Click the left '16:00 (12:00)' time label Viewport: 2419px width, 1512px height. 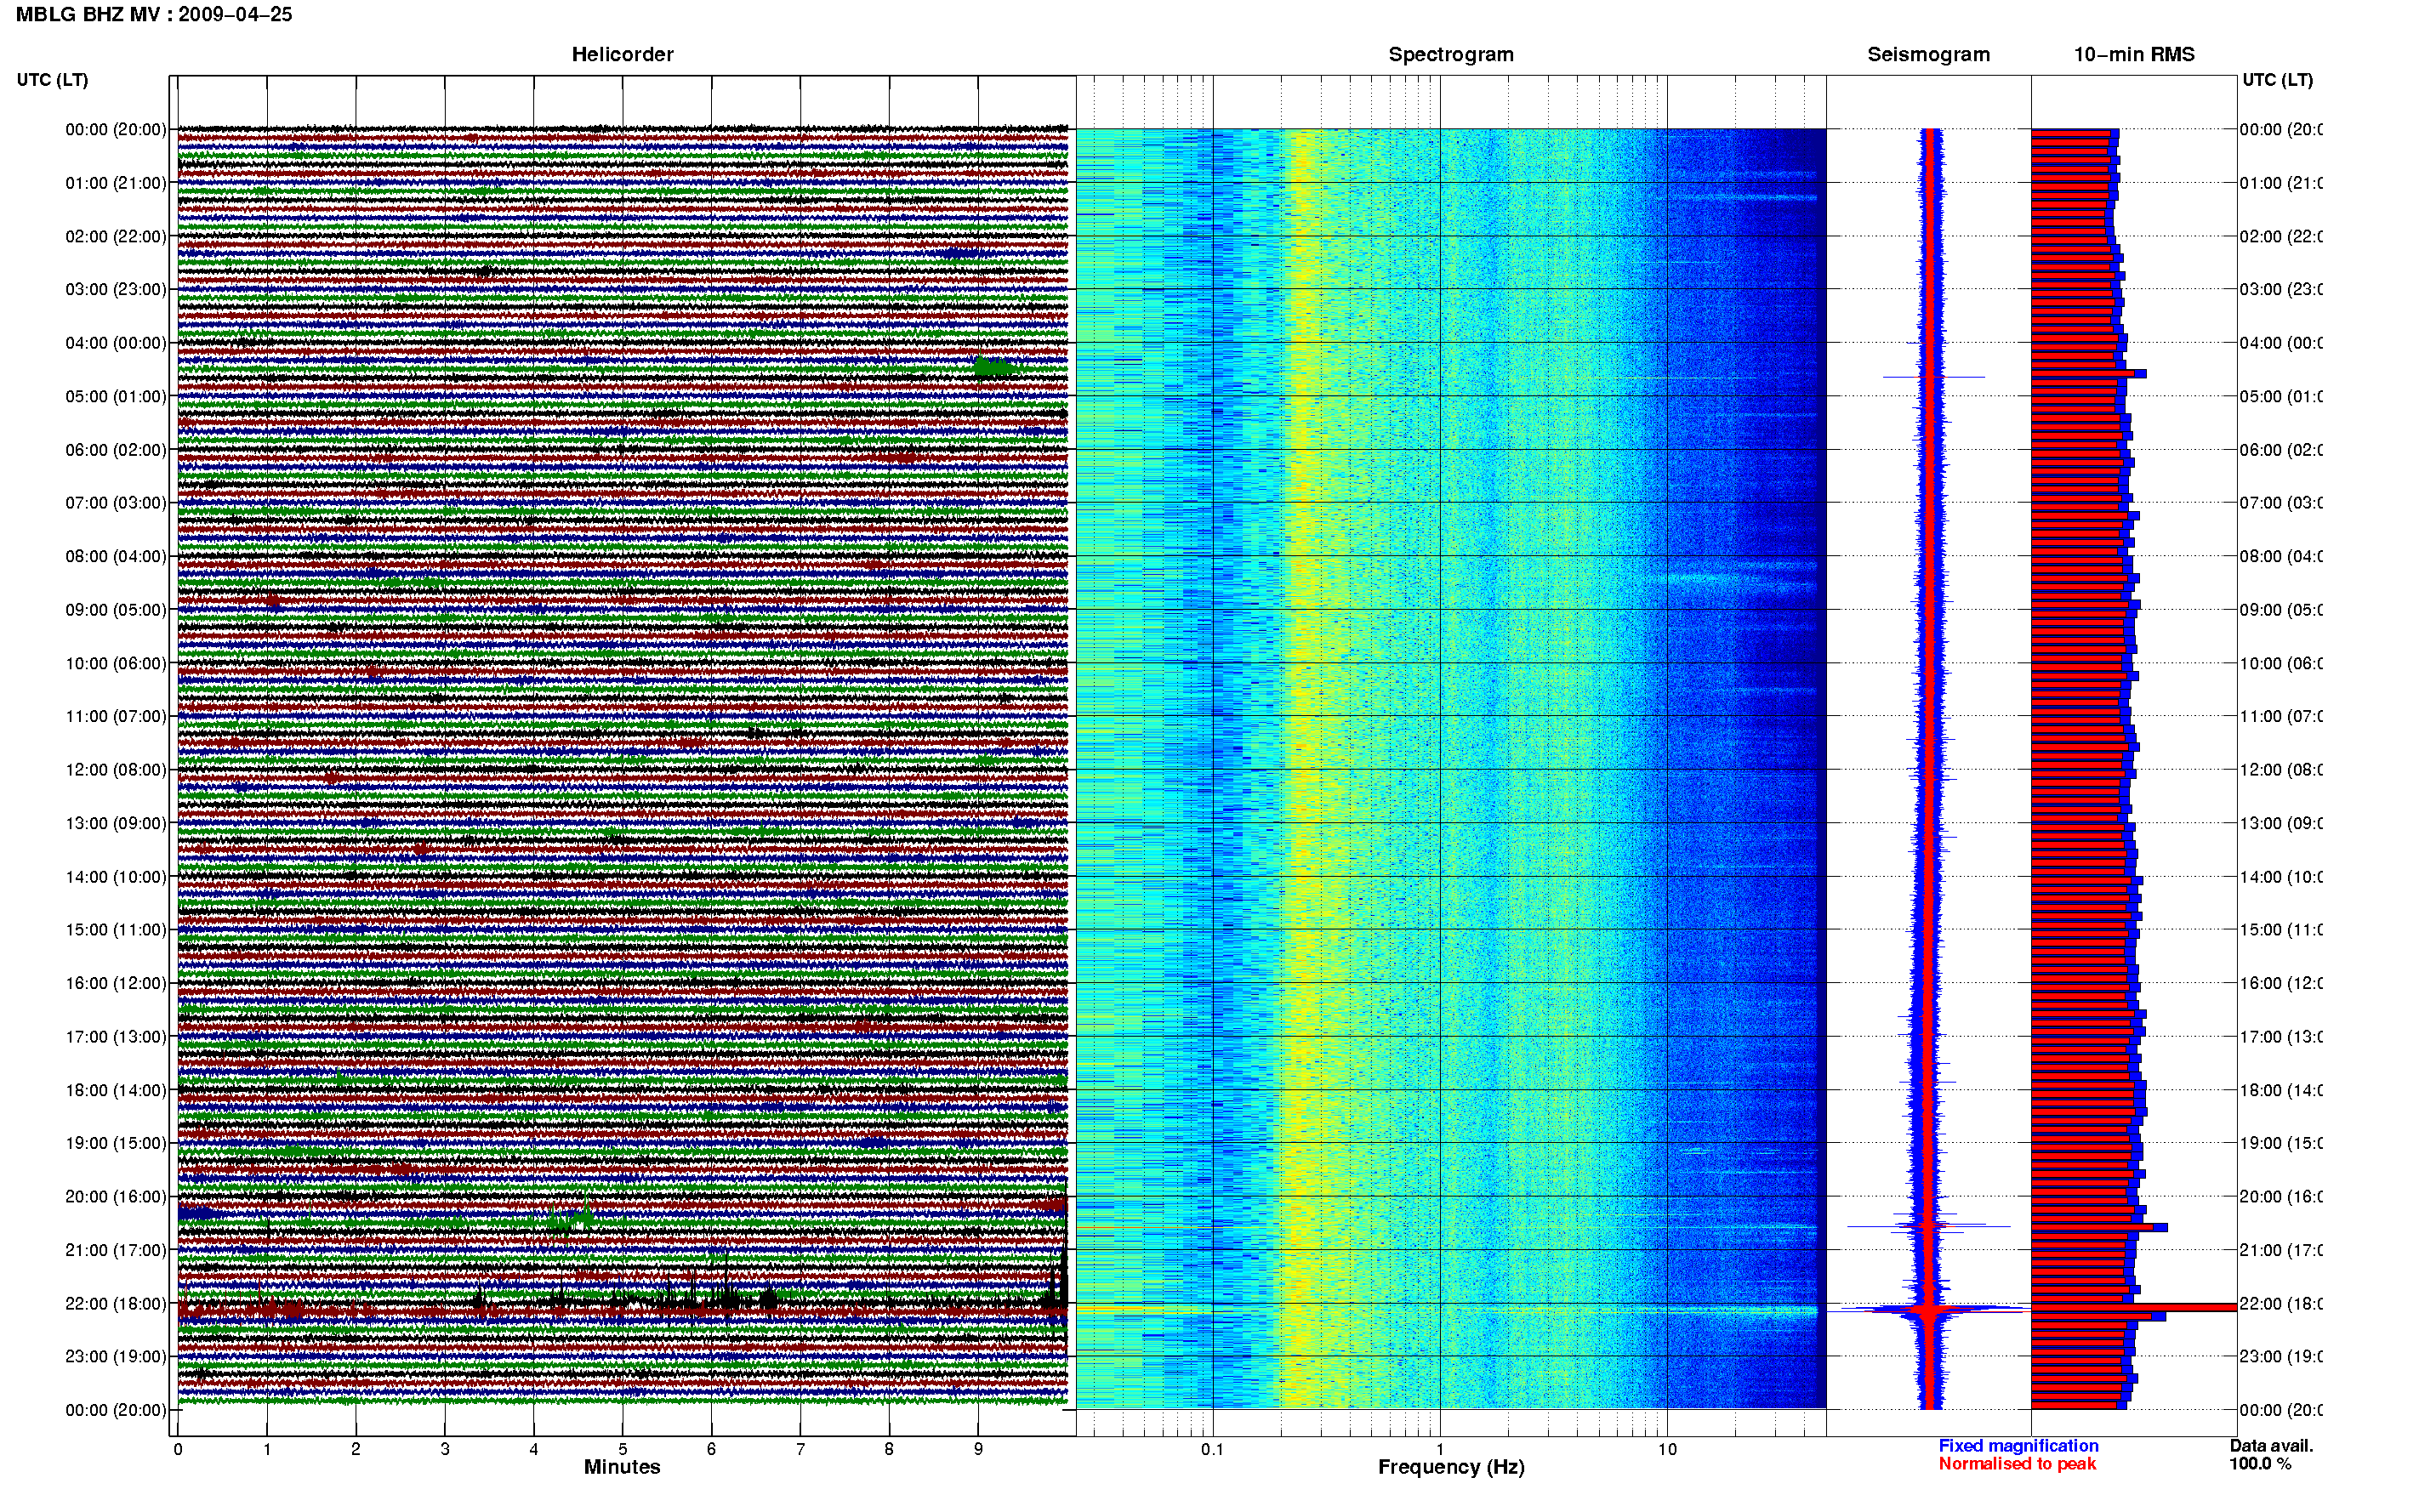click(x=116, y=983)
